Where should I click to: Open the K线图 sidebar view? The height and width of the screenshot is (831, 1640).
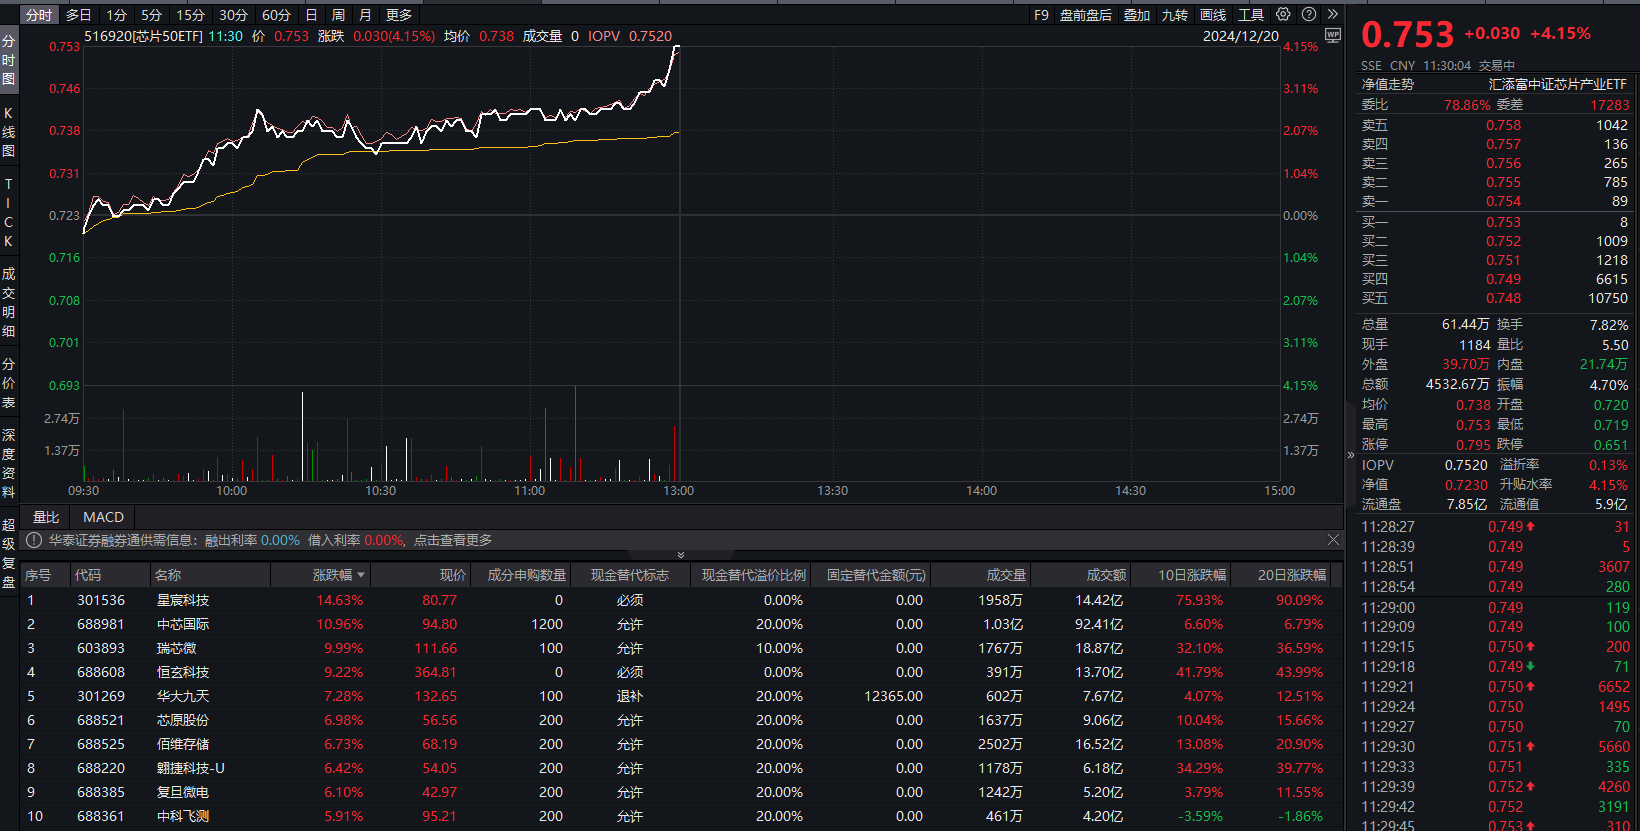pos(9,132)
